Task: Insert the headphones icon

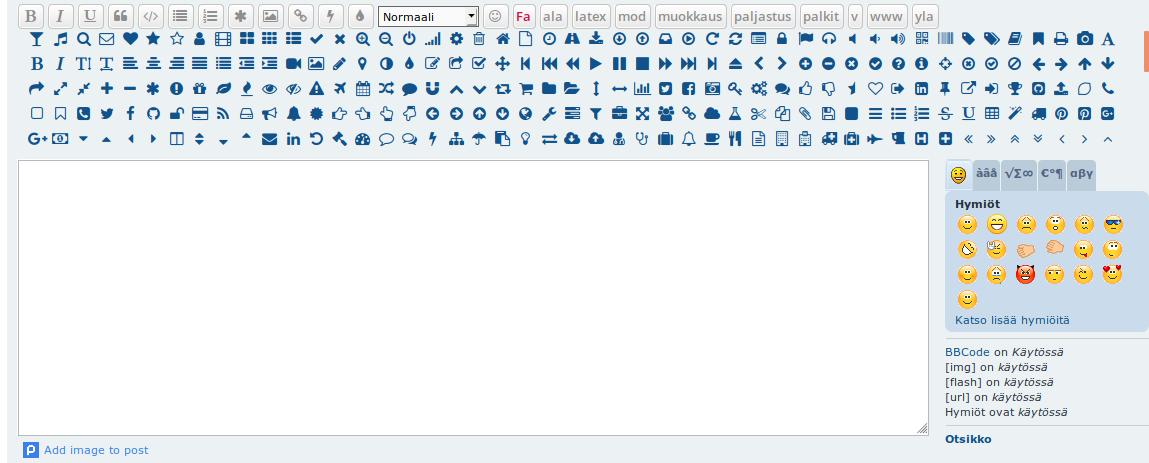Action: coord(829,40)
